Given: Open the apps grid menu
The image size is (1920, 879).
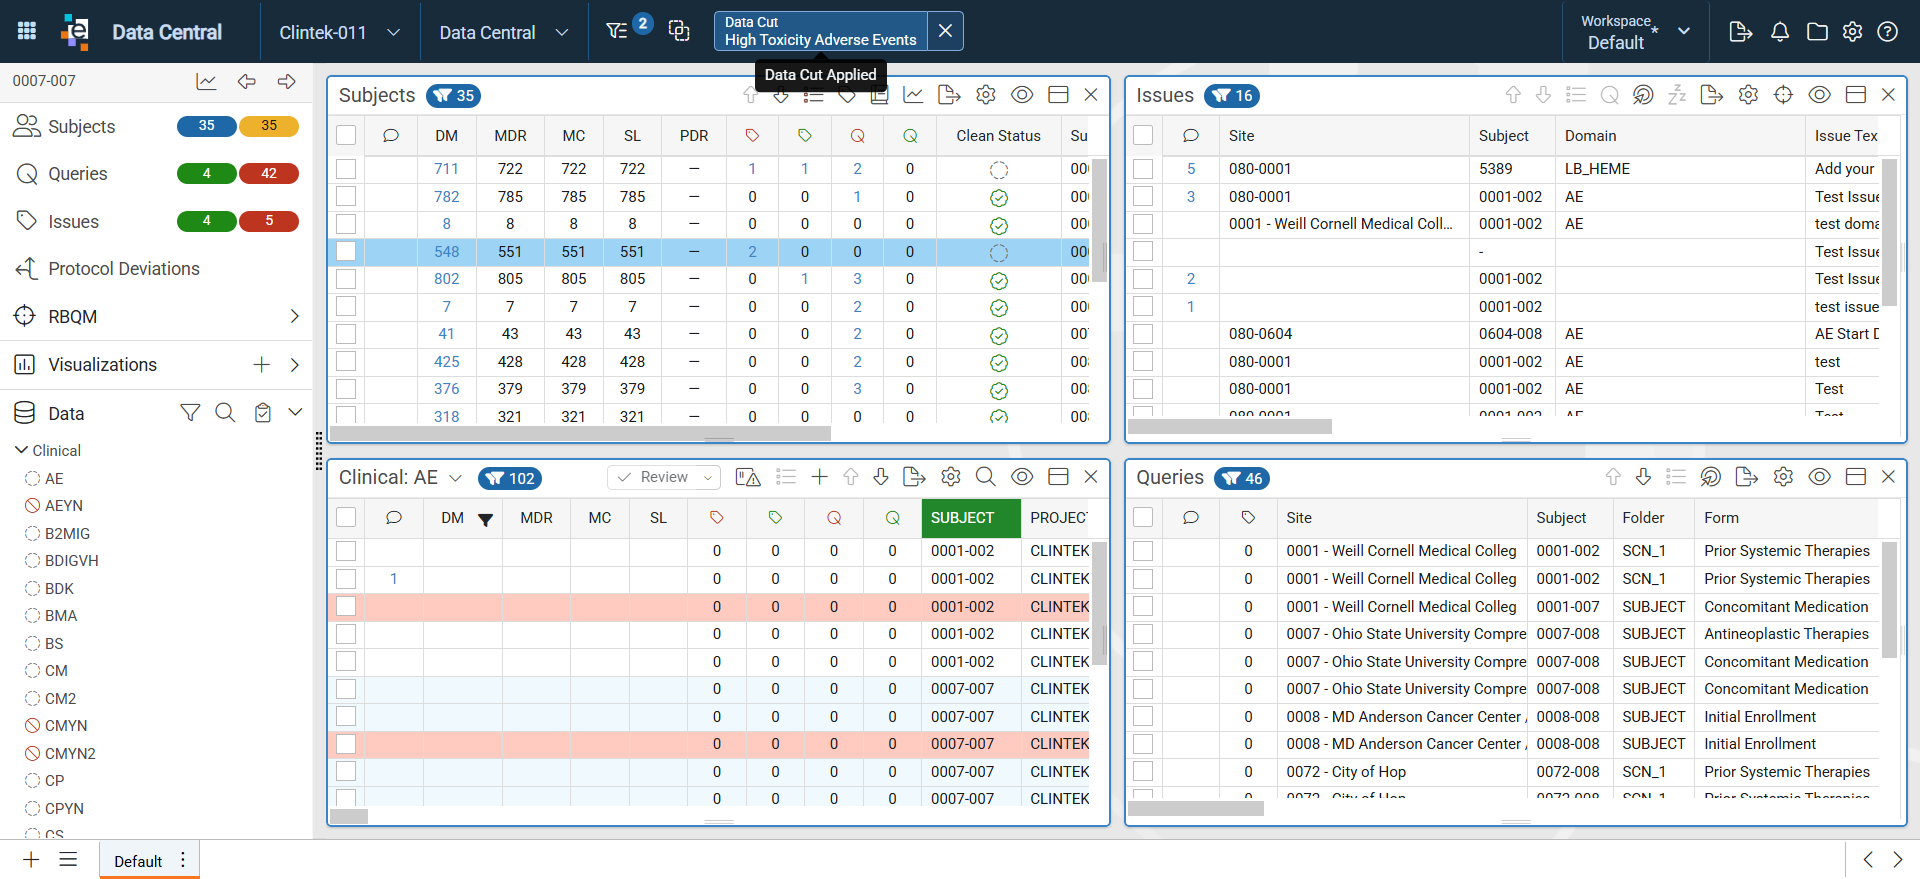Looking at the screenshot, I should pos(27,31).
